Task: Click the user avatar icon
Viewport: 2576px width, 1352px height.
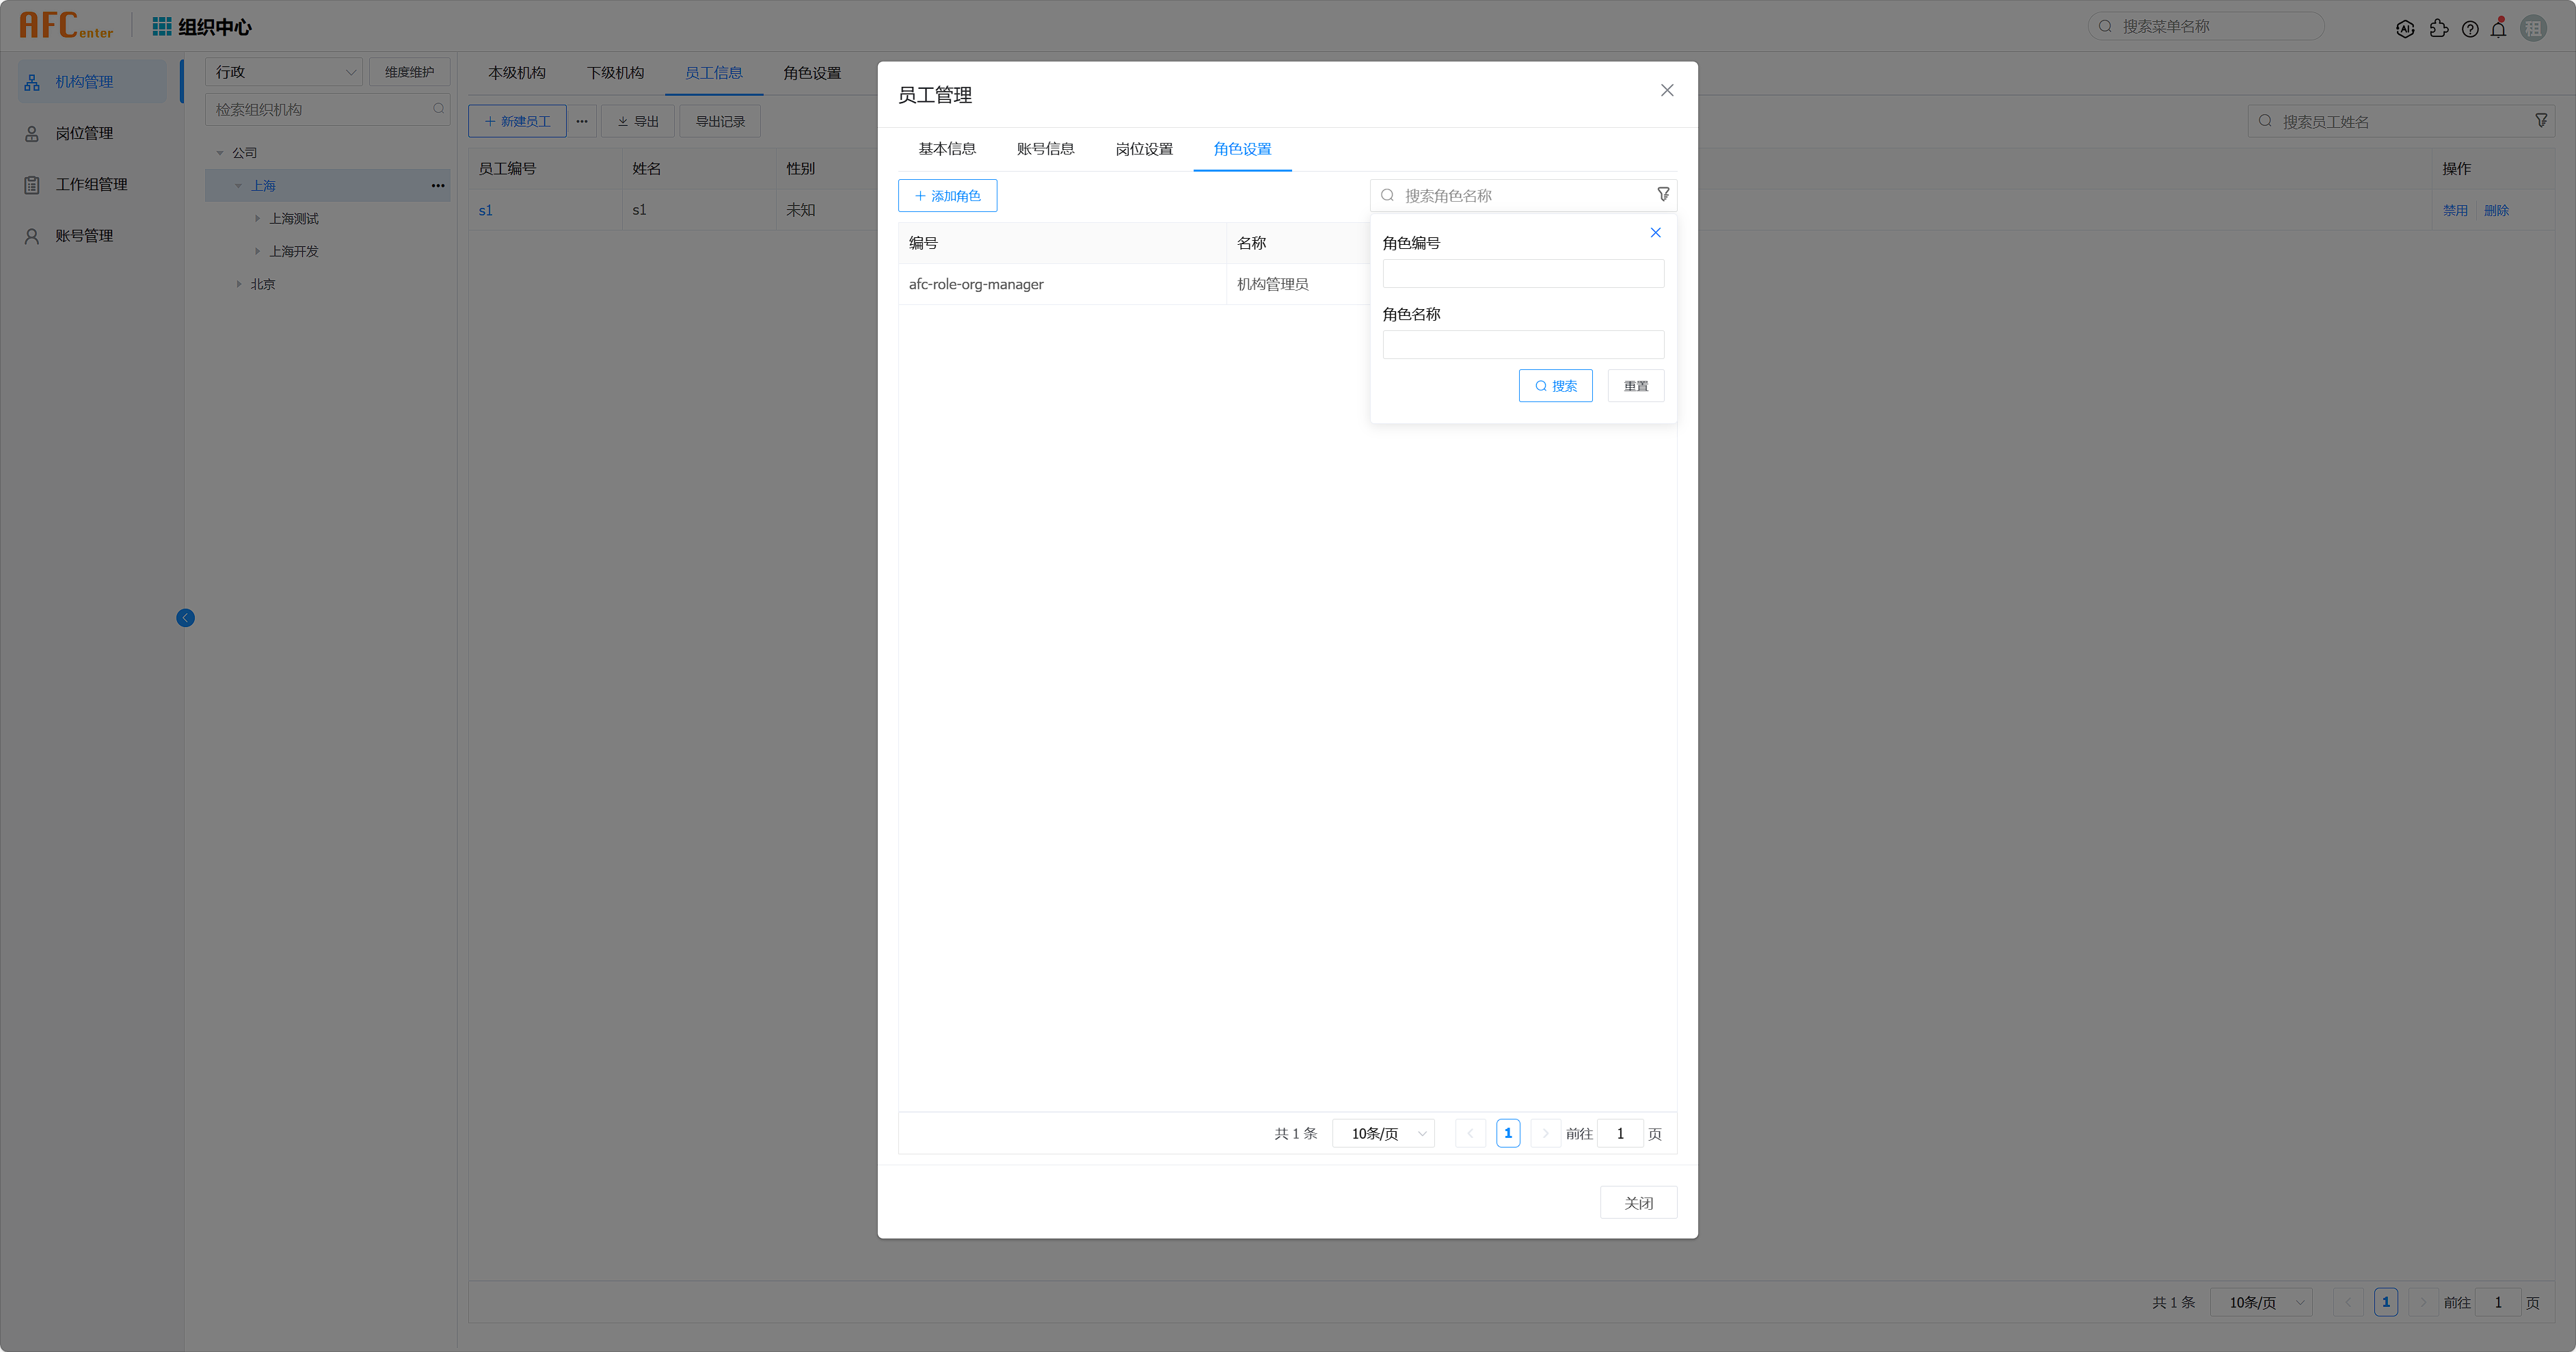Action: pos(2533,29)
